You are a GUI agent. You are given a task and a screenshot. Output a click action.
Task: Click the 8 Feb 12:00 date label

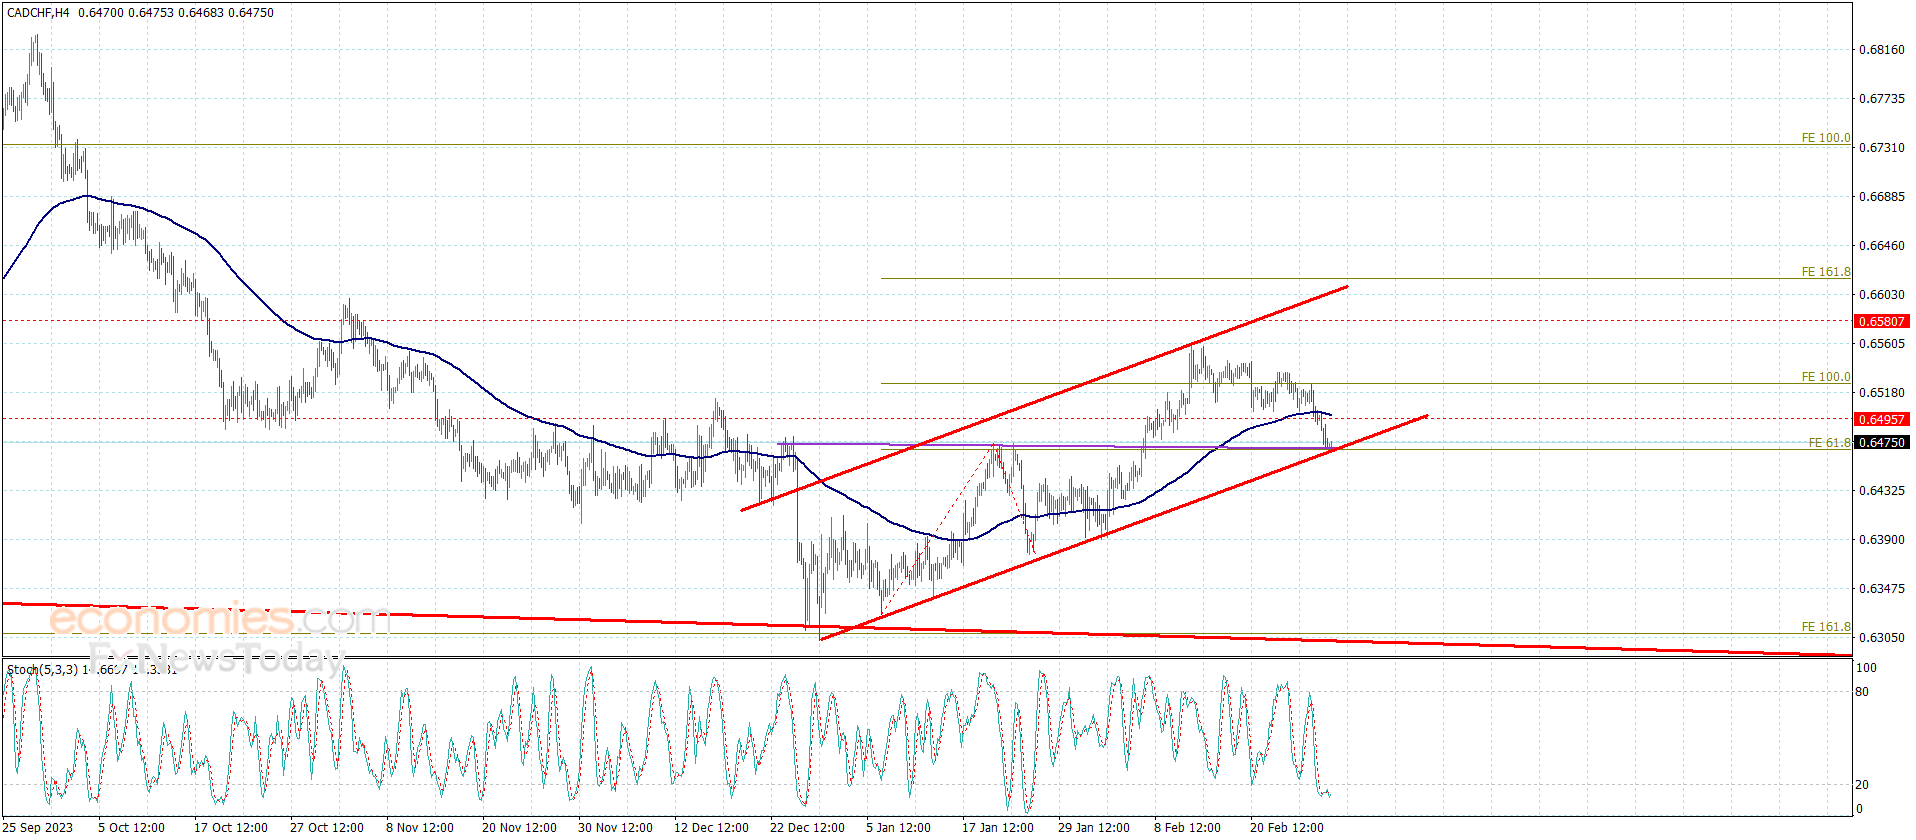1188,827
